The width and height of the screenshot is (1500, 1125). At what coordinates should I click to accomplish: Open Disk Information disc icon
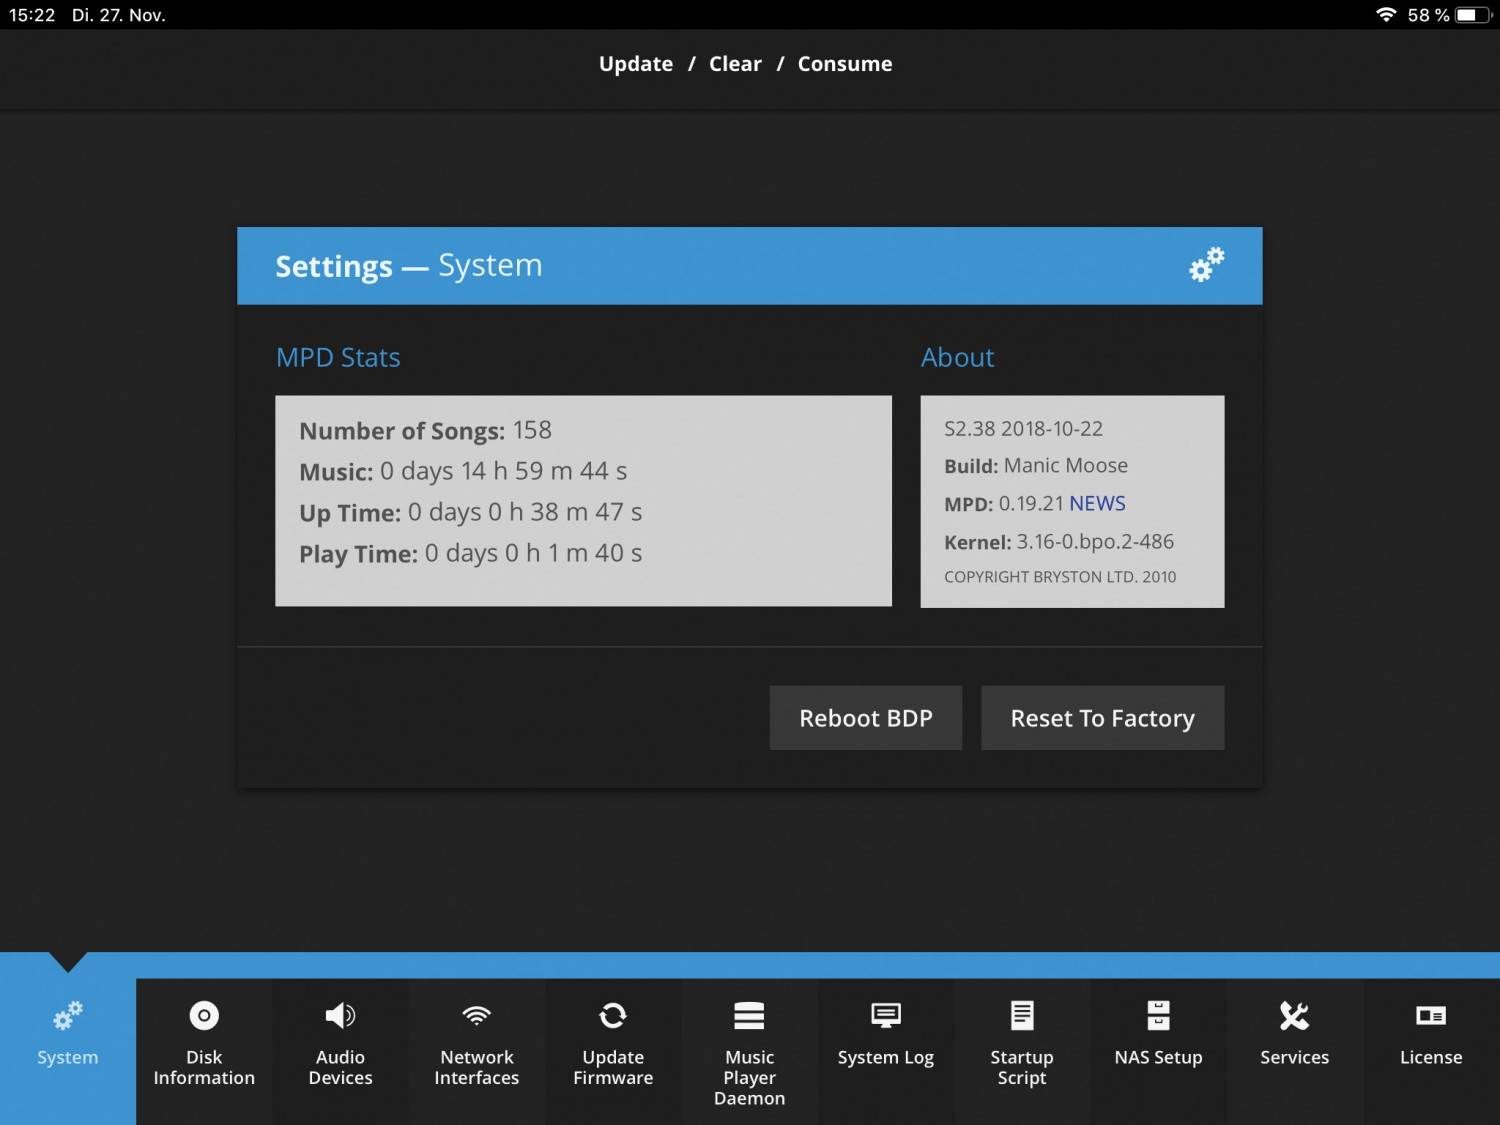click(x=204, y=1016)
